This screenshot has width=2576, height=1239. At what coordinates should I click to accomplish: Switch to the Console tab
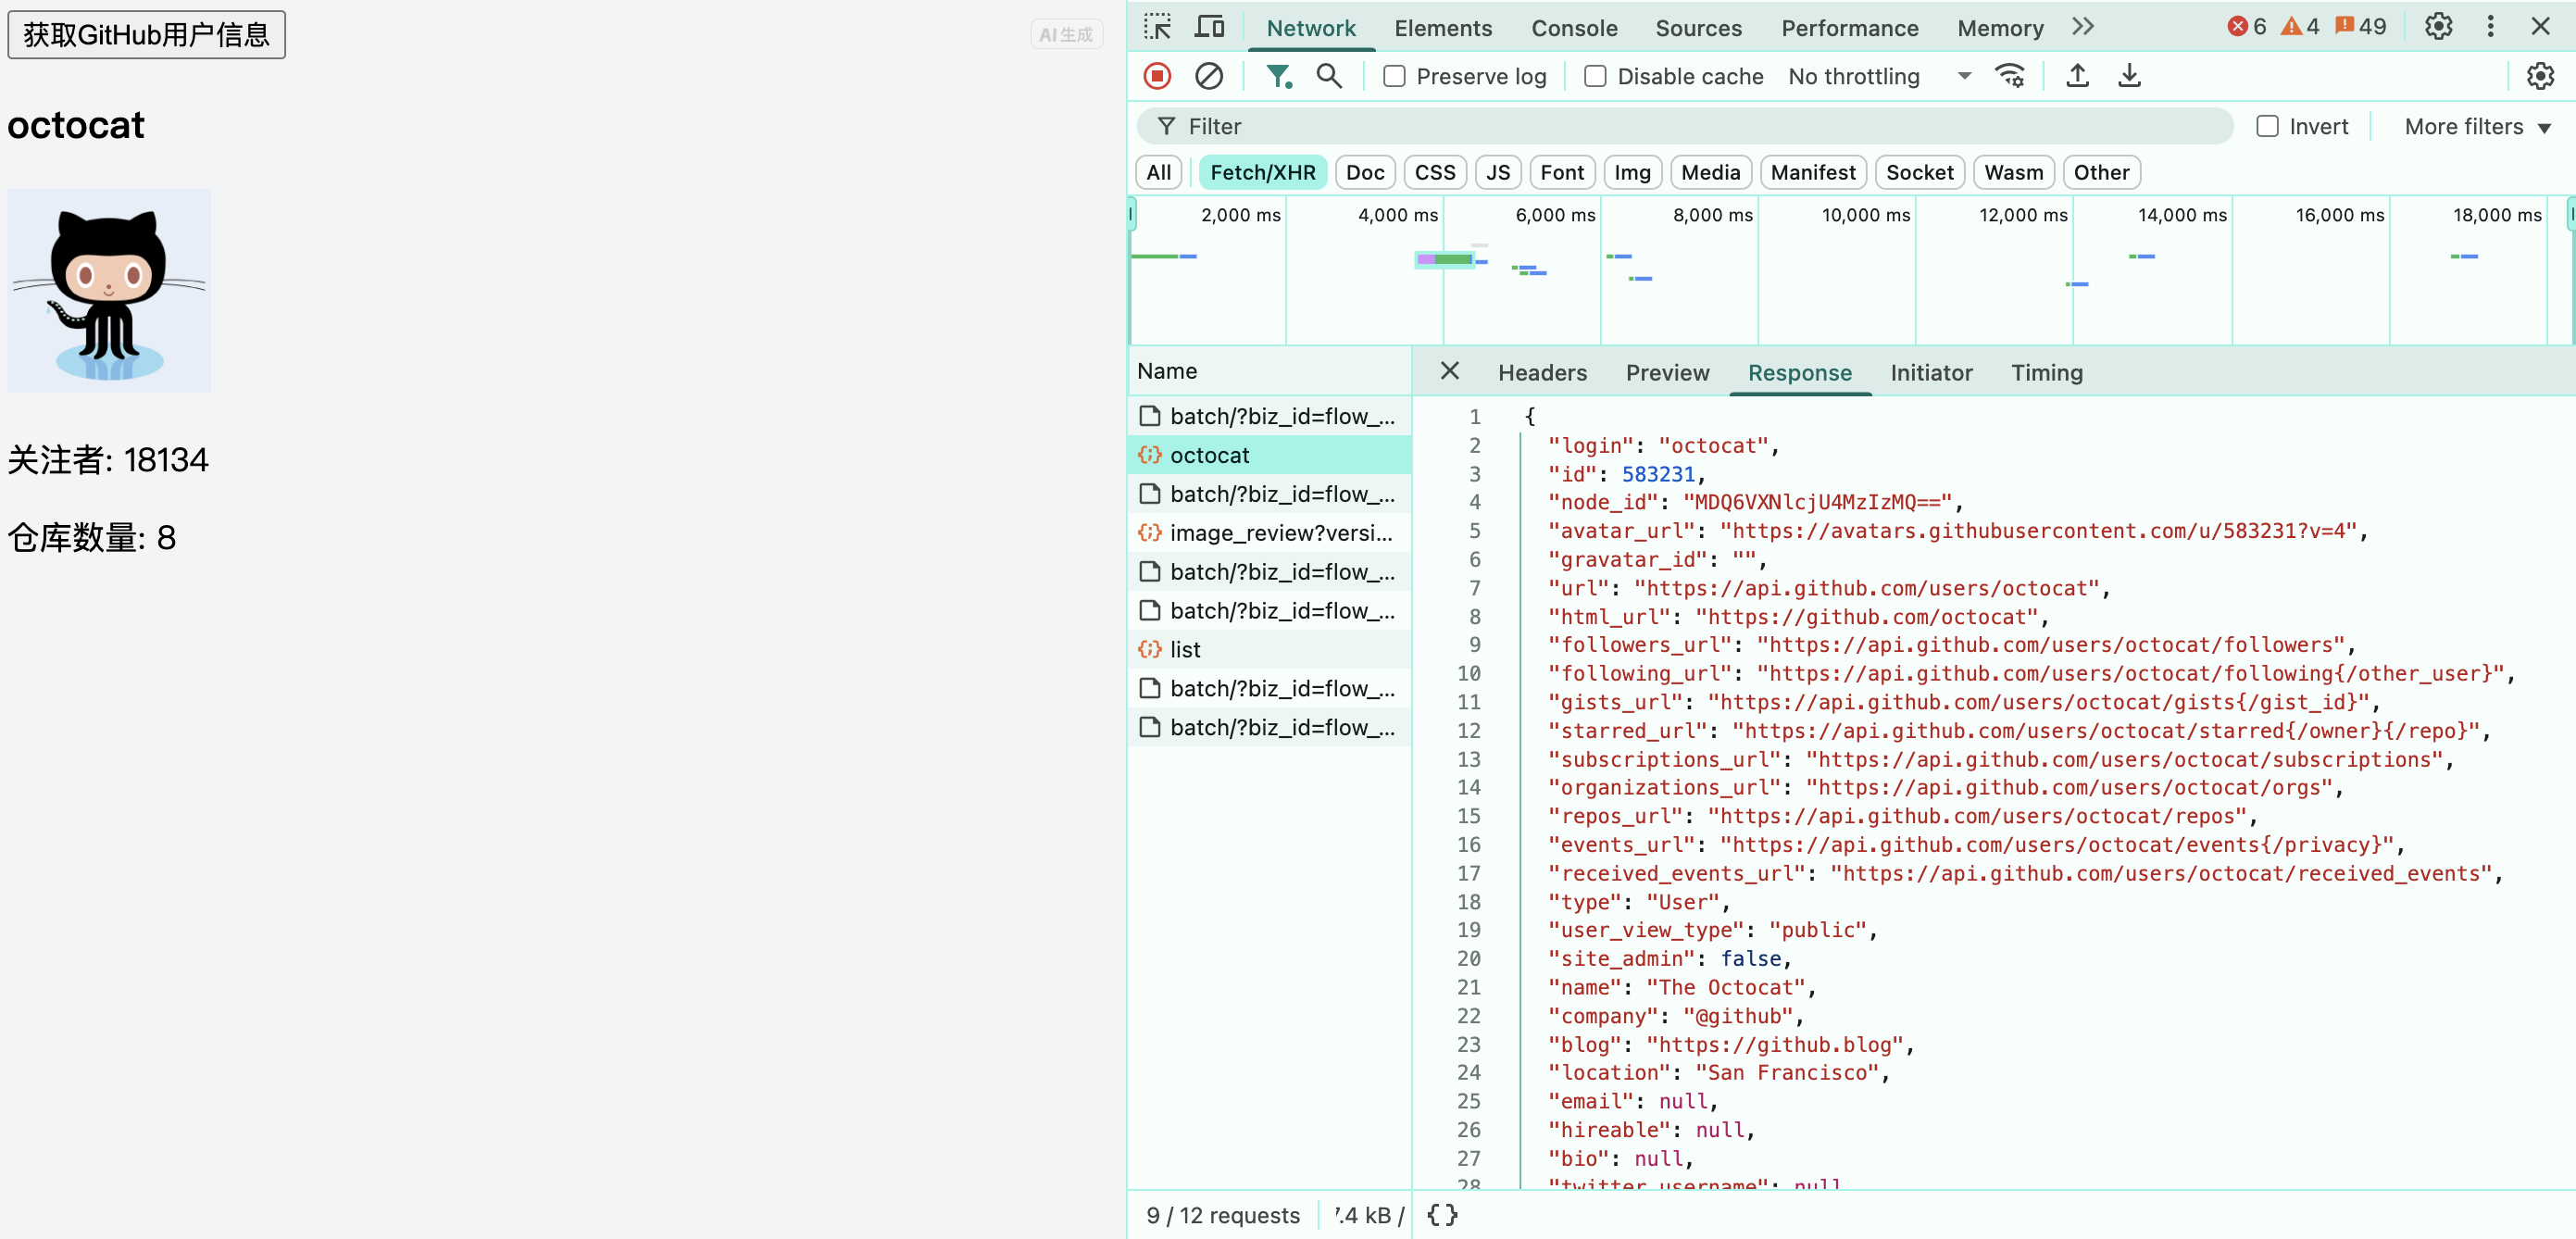pyautogui.click(x=1573, y=28)
